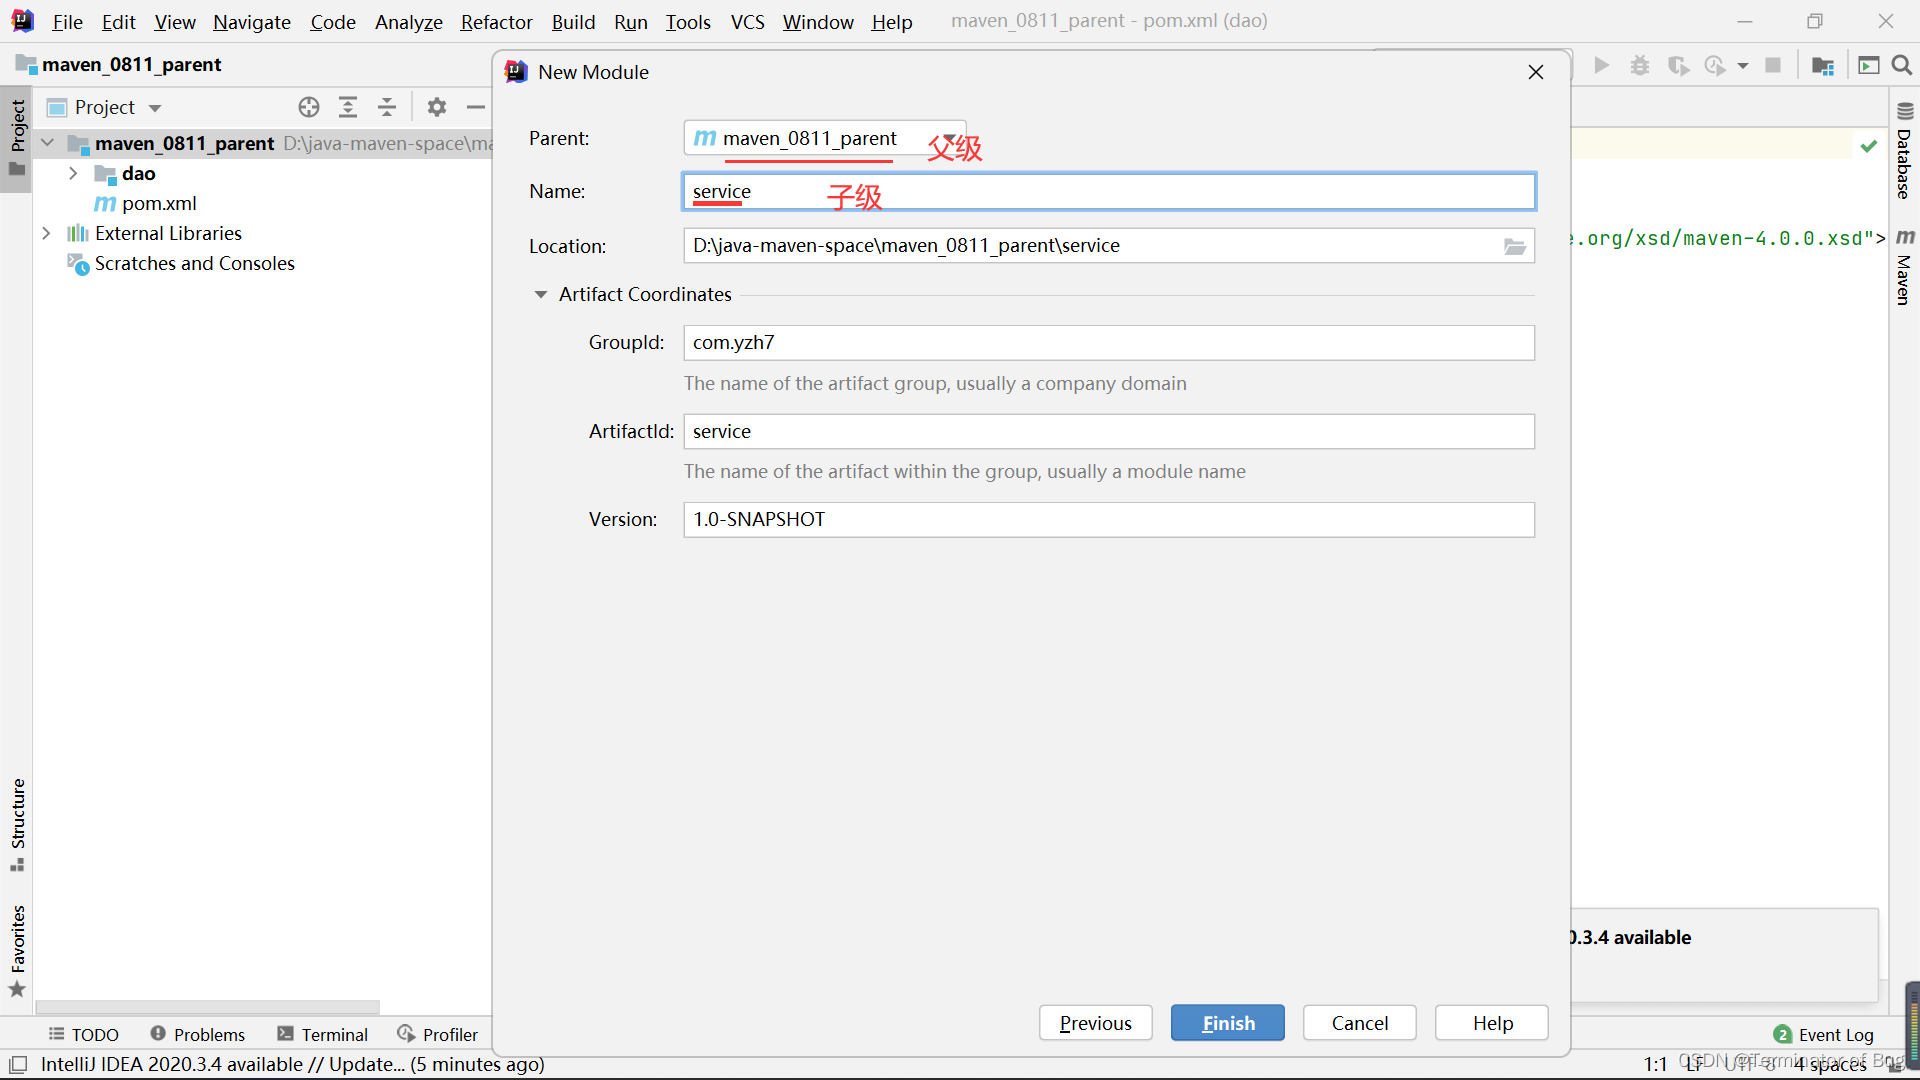Expand External Libraries node

[46, 233]
